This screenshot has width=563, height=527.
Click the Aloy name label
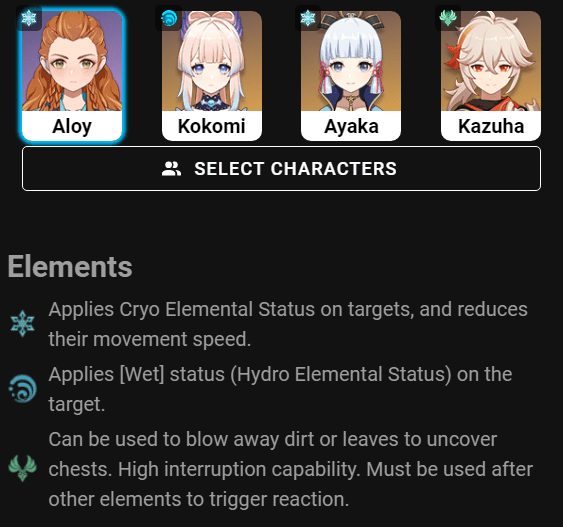72,126
